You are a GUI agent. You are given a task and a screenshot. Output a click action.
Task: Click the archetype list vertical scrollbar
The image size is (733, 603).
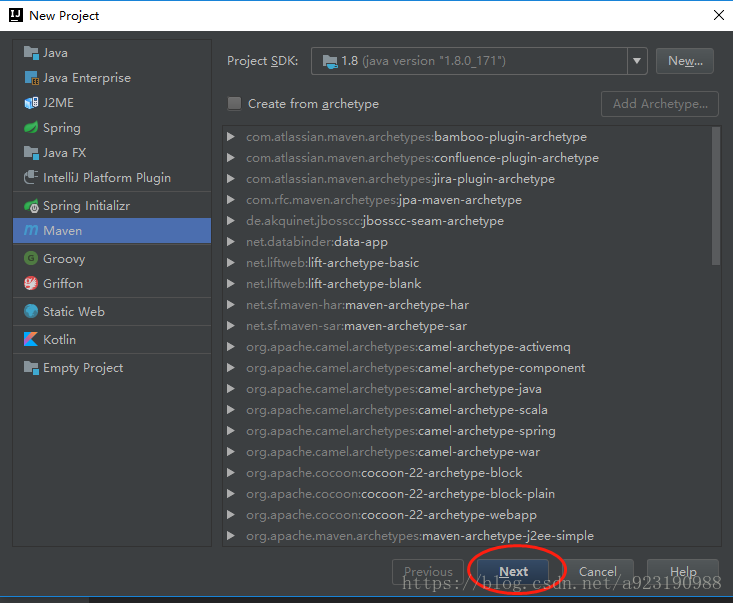click(716, 196)
